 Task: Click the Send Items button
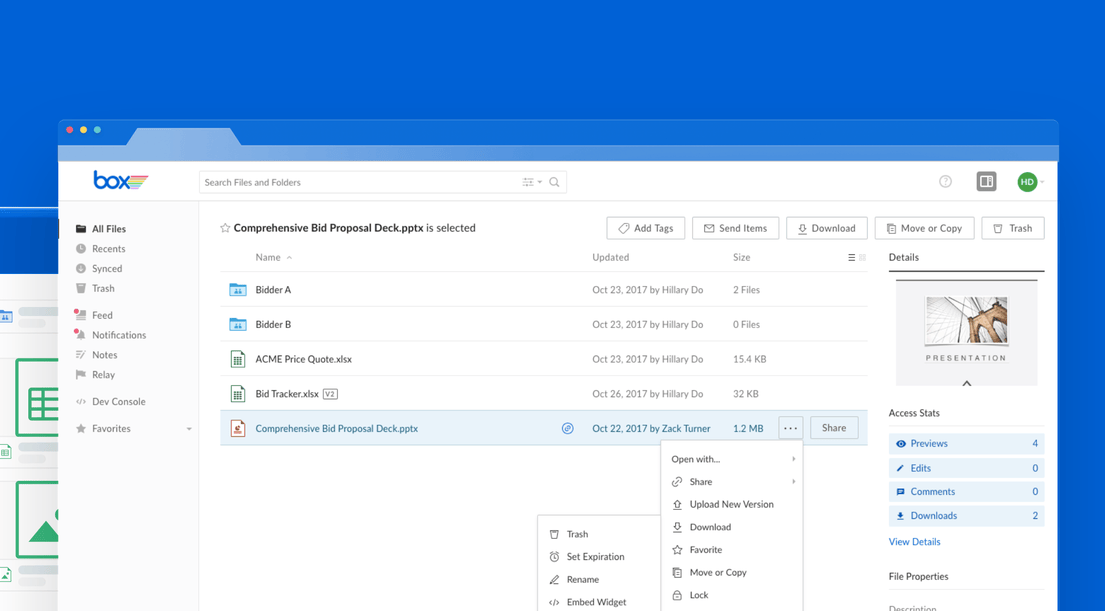coord(735,228)
